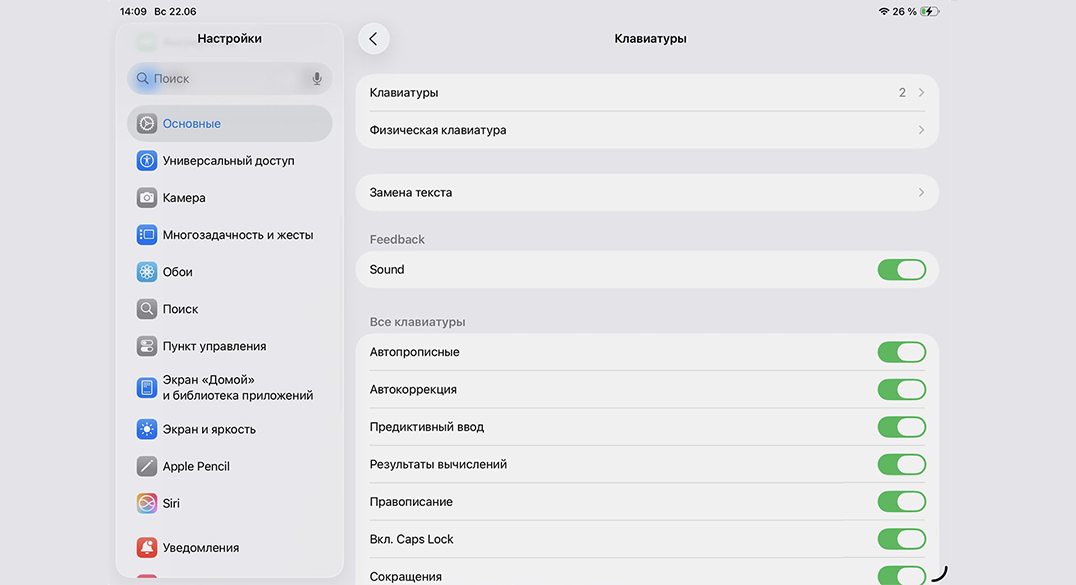1076x585 pixels.
Task: Go back with the chevron button
Action: point(373,39)
